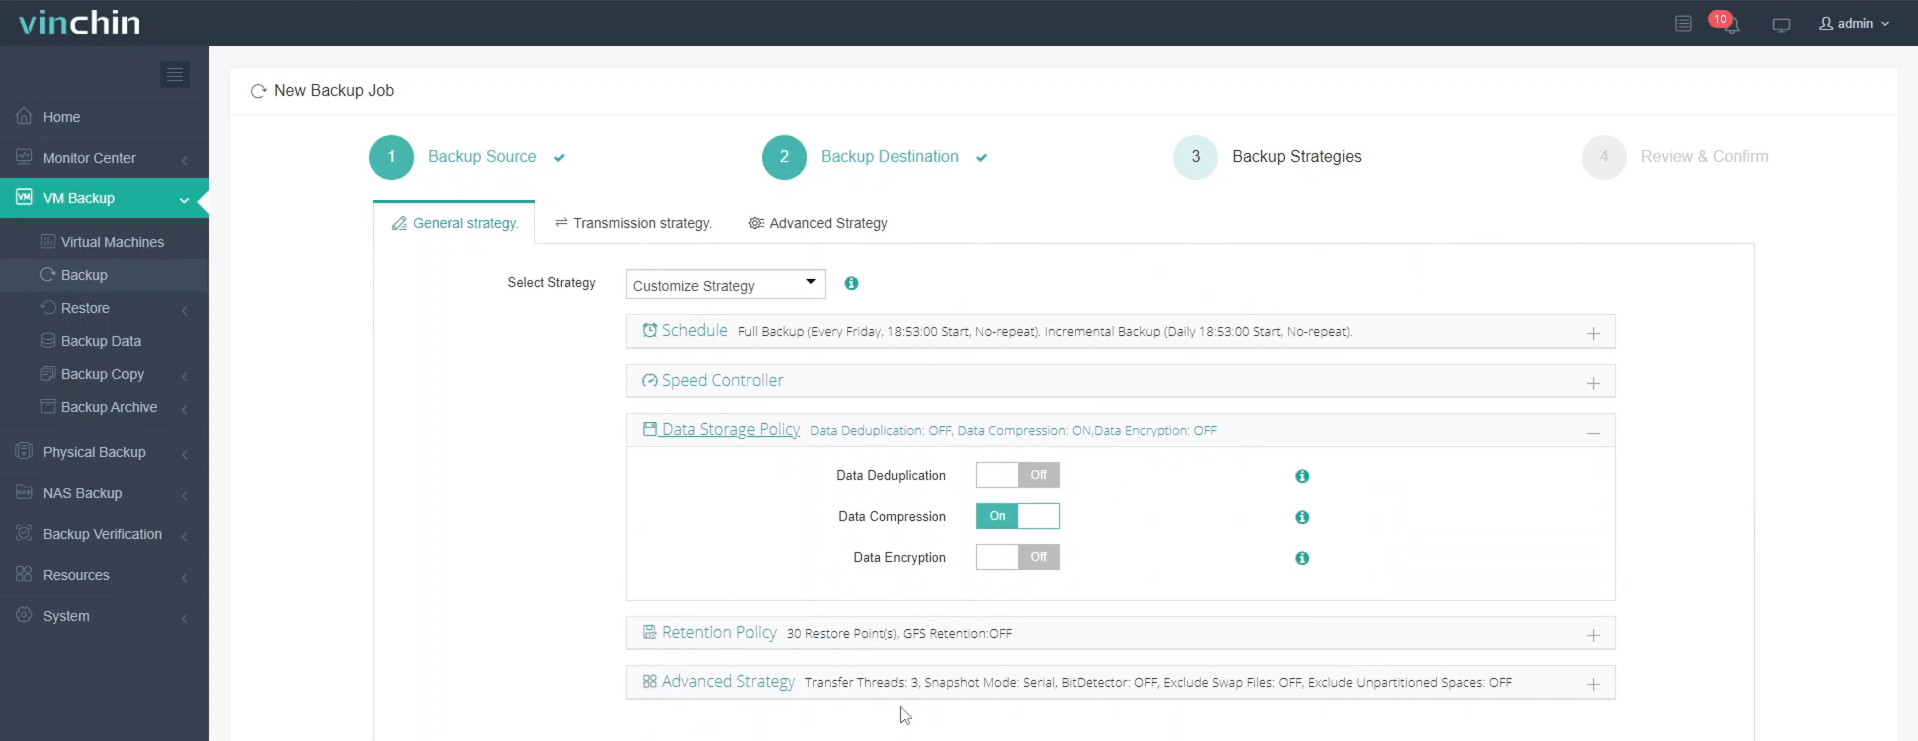Click info icon for Data Compression

(1302, 517)
